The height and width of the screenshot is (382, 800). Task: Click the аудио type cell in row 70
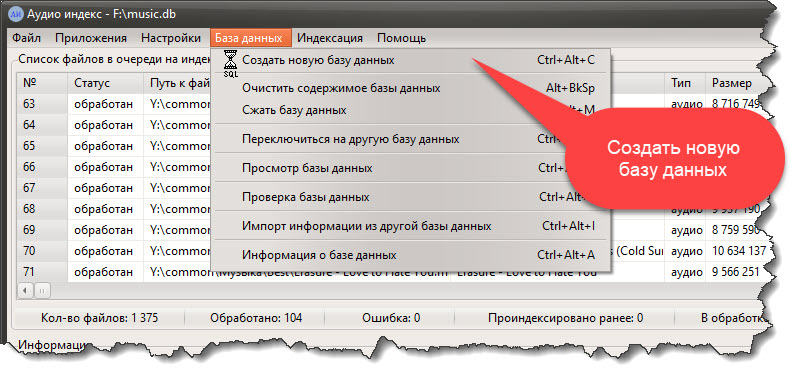point(687,251)
